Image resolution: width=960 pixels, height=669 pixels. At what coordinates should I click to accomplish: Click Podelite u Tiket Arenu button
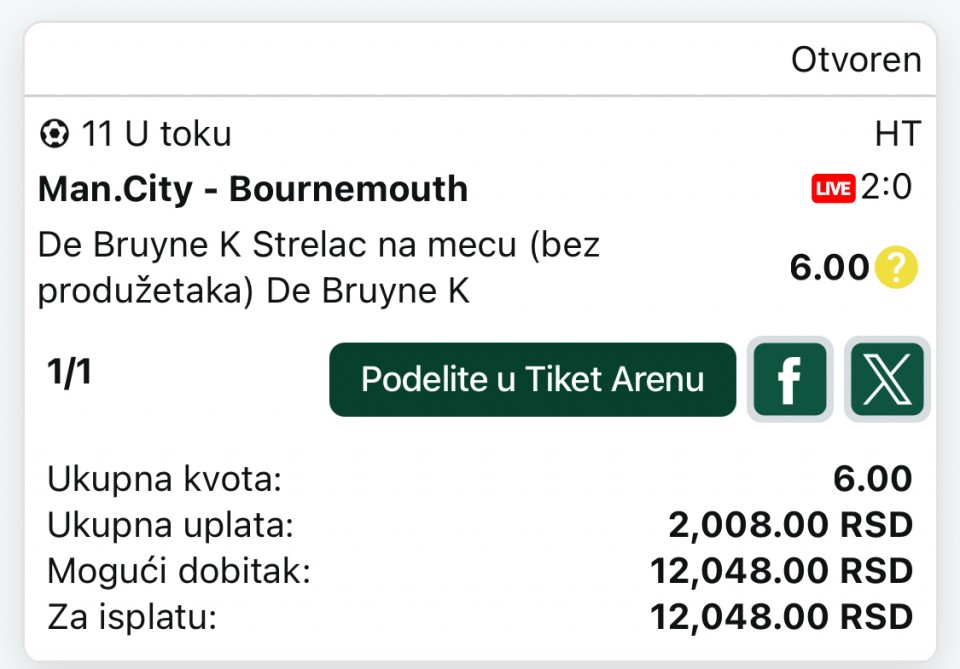pyautogui.click(x=533, y=379)
